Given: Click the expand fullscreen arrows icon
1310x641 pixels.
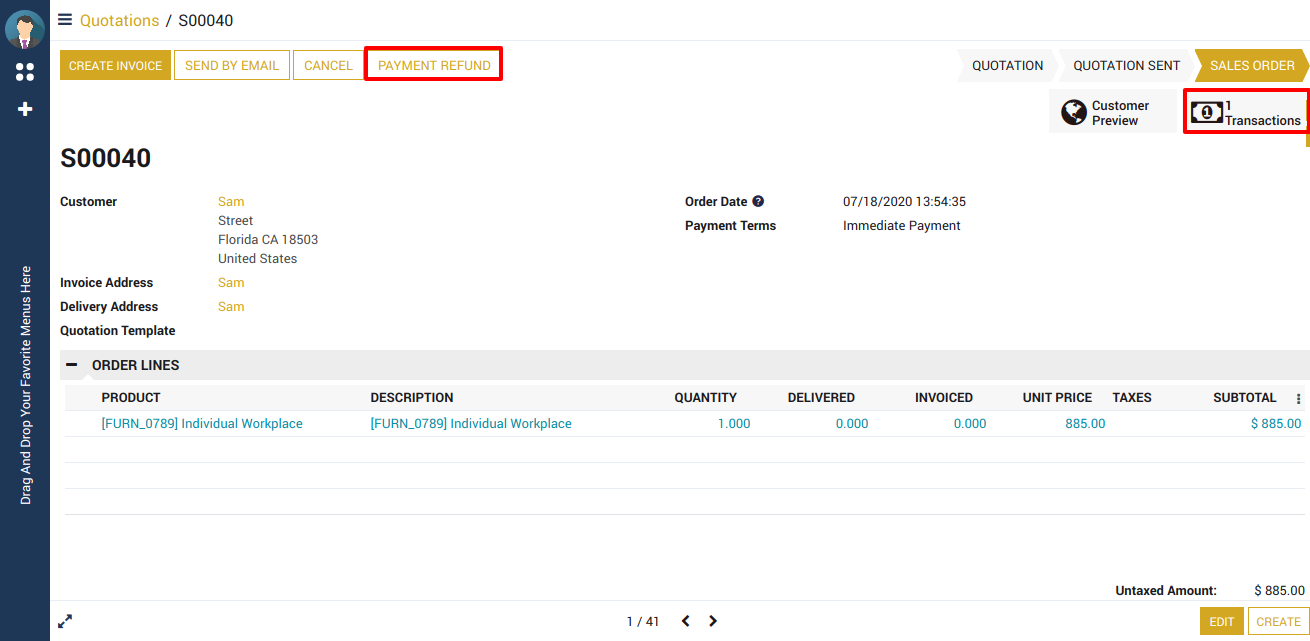Looking at the screenshot, I should pyautogui.click(x=65, y=621).
